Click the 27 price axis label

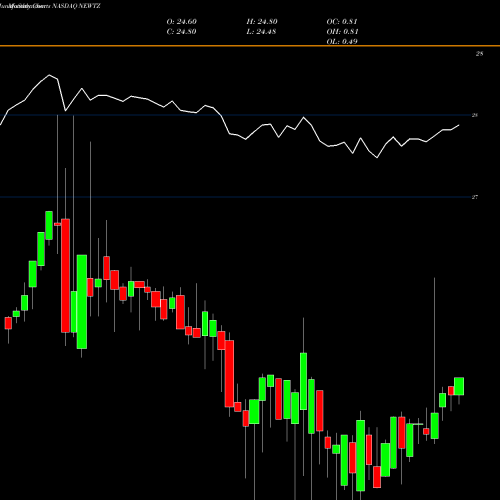click(475, 197)
